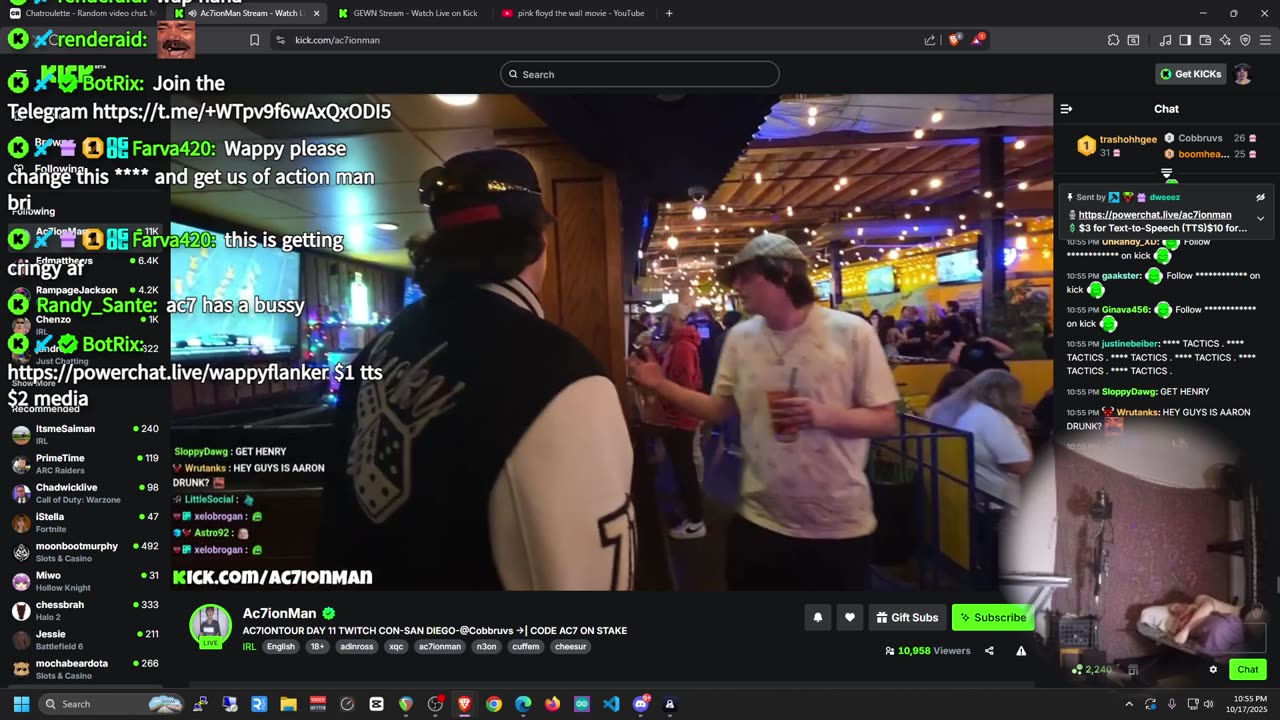
Task: Open the Brave Wallet icon
Action: click(x=1205, y=40)
